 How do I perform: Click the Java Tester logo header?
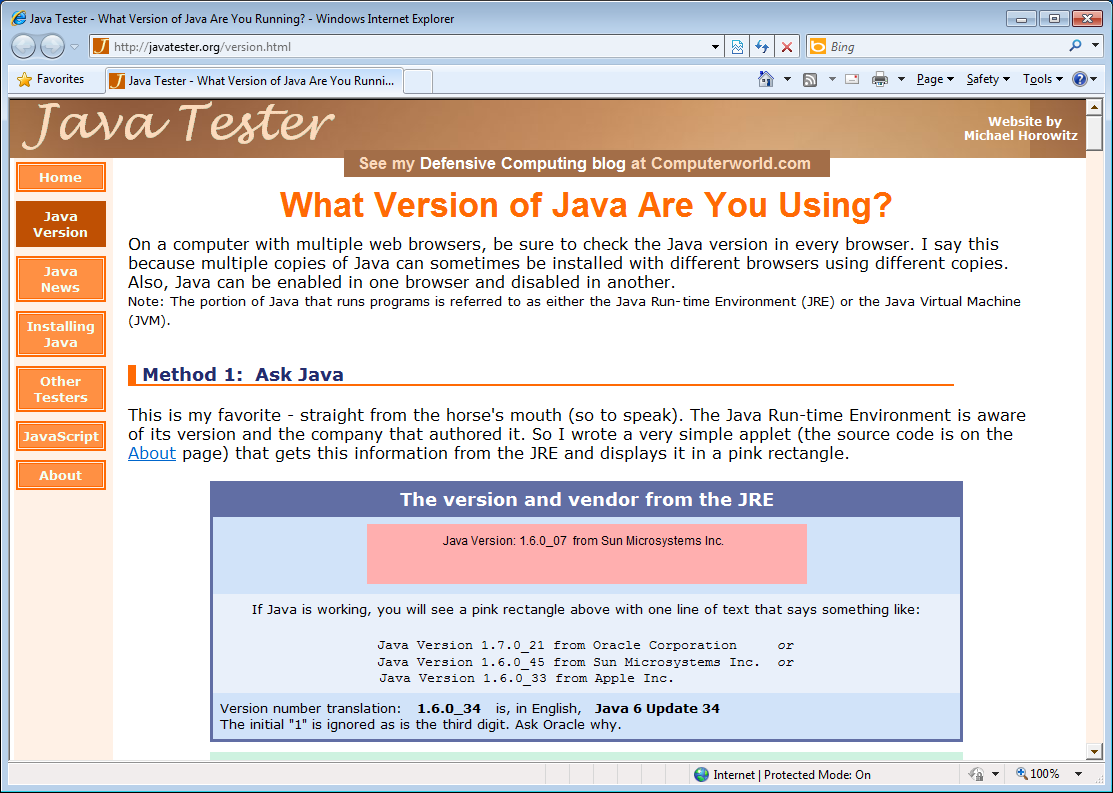[177, 124]
